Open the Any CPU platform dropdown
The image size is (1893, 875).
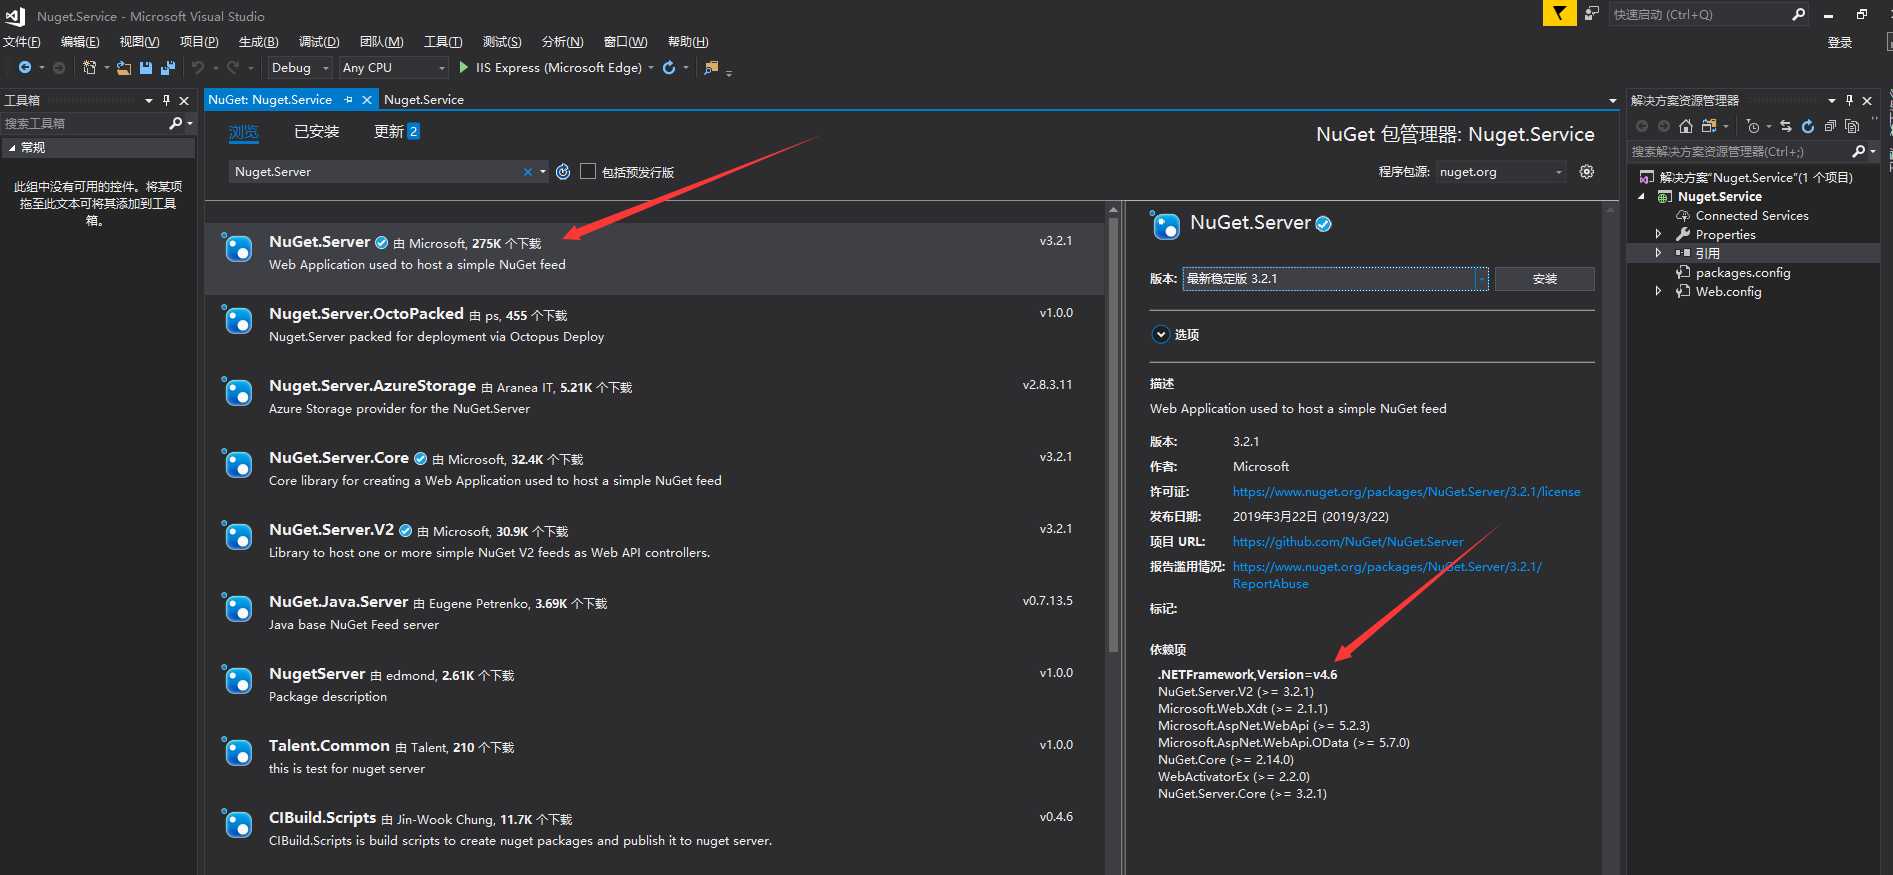tap(393, 68)
